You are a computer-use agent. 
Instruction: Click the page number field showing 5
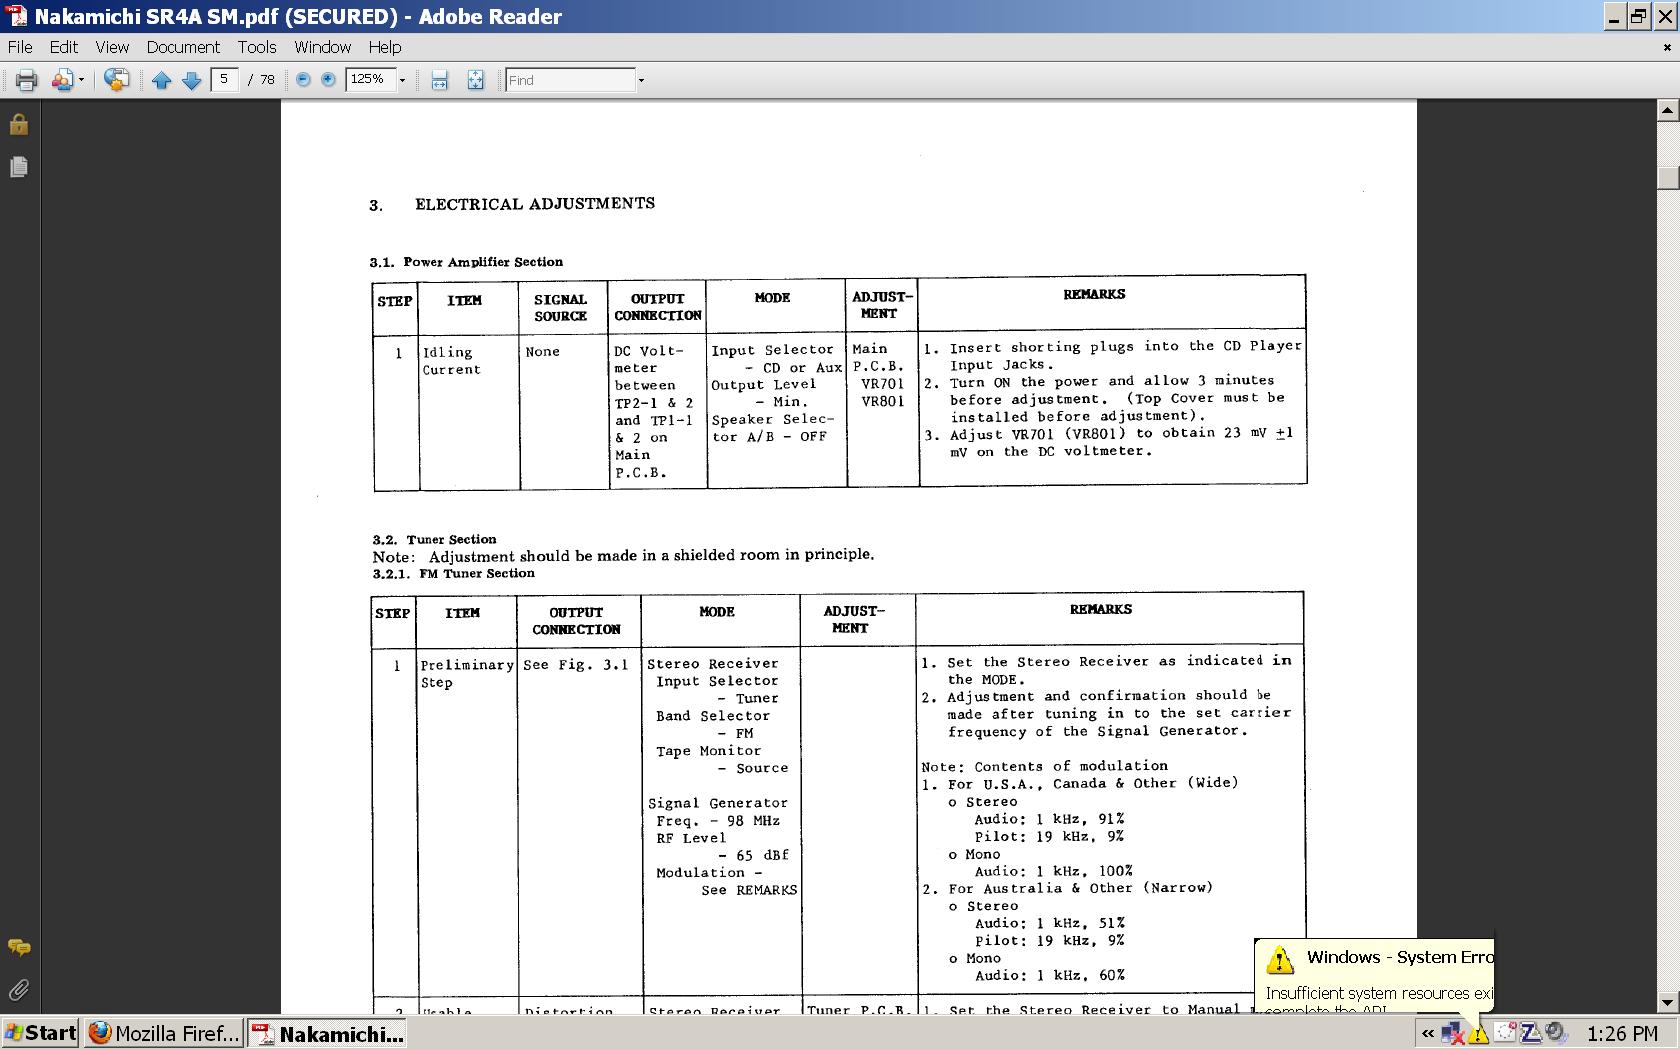tap(224, 80)
